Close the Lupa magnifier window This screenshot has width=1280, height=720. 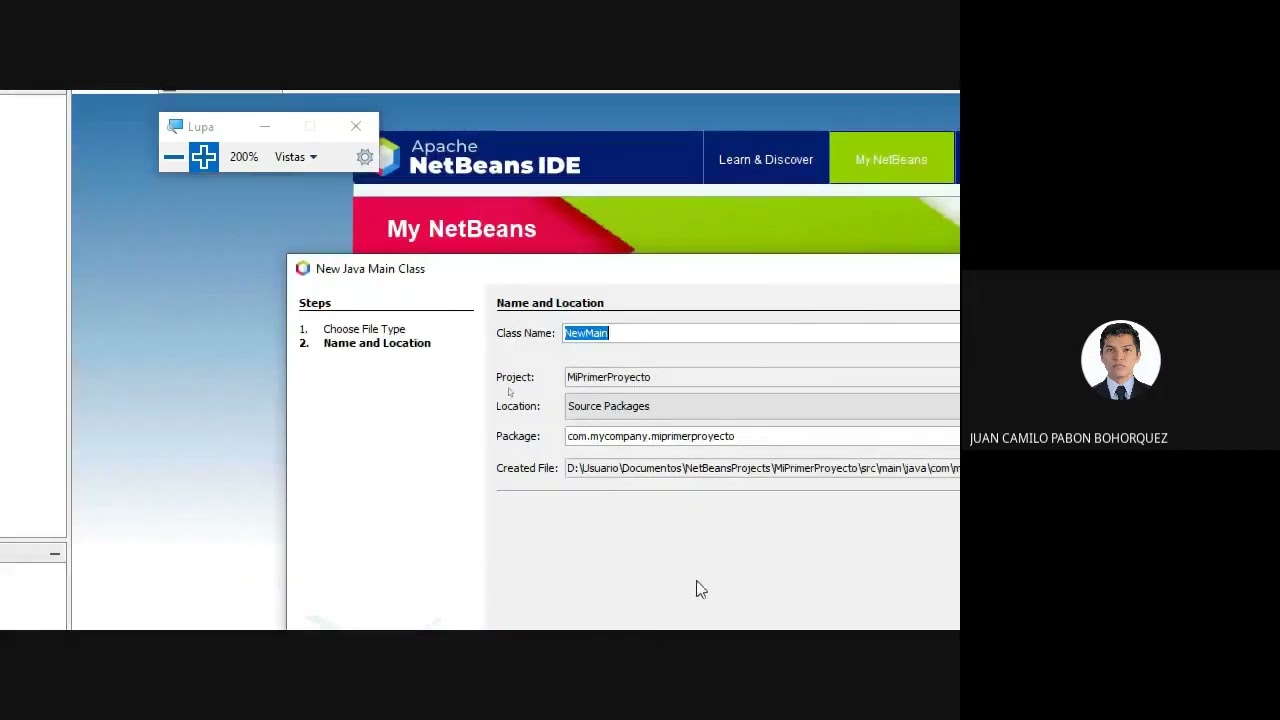[x=356, y=126]
